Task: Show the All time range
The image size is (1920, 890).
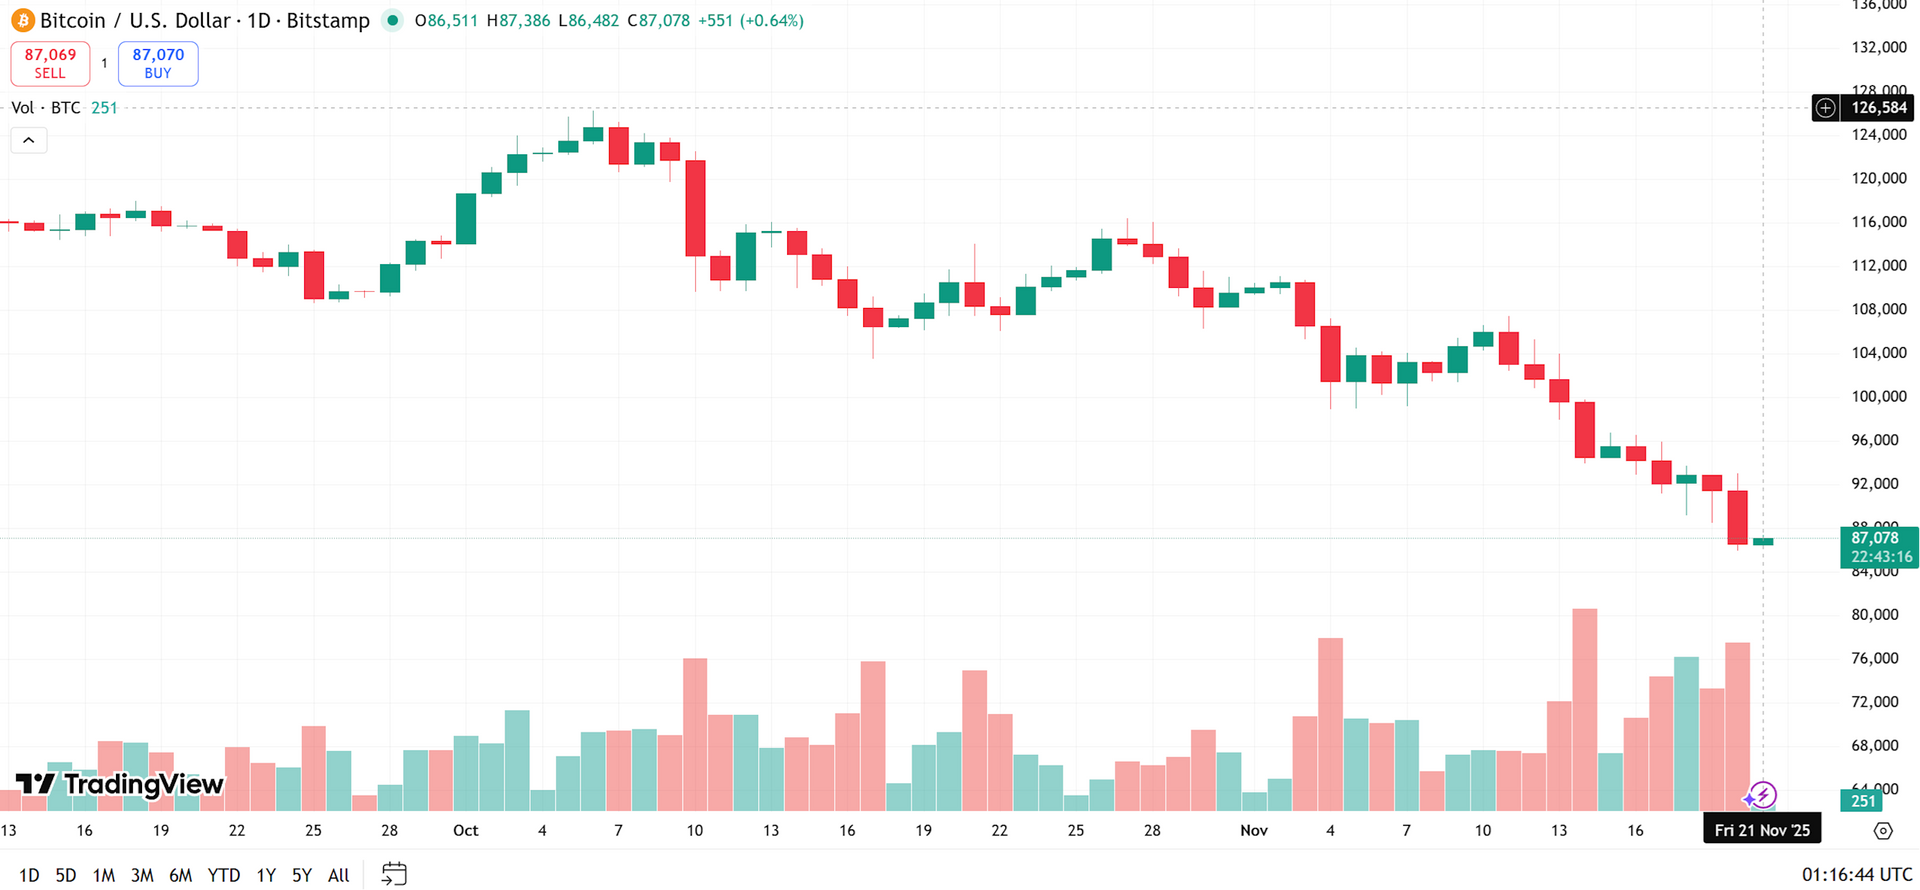Action: pos(339,875)
